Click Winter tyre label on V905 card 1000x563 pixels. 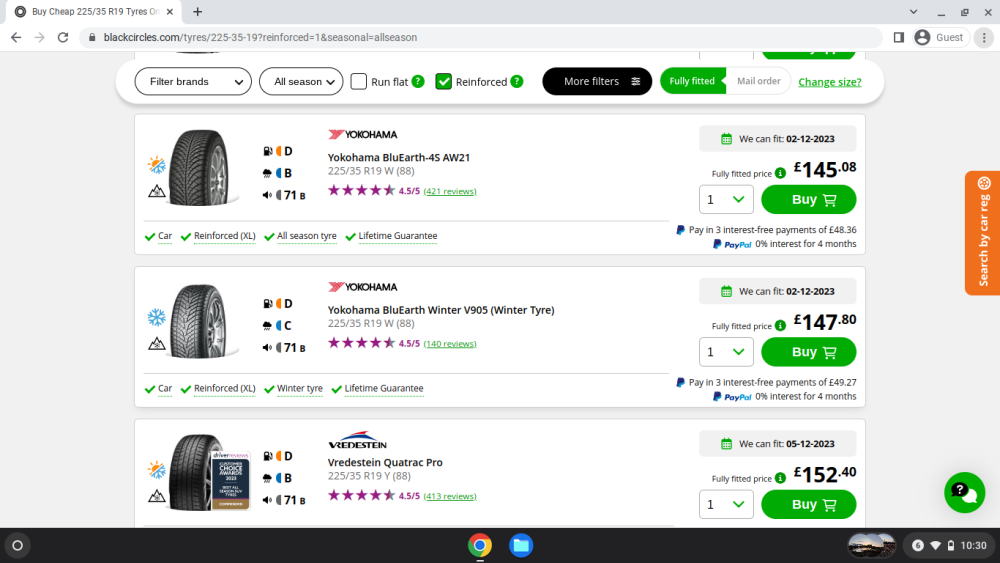299,388
